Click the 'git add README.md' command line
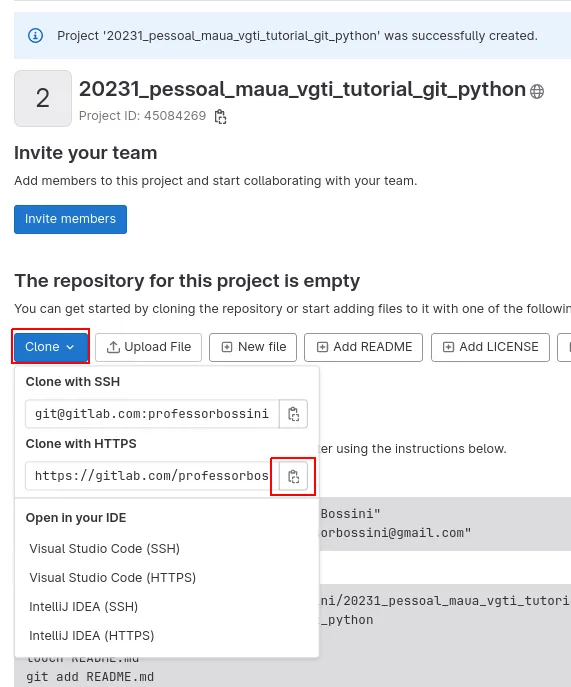 [90, 677]
